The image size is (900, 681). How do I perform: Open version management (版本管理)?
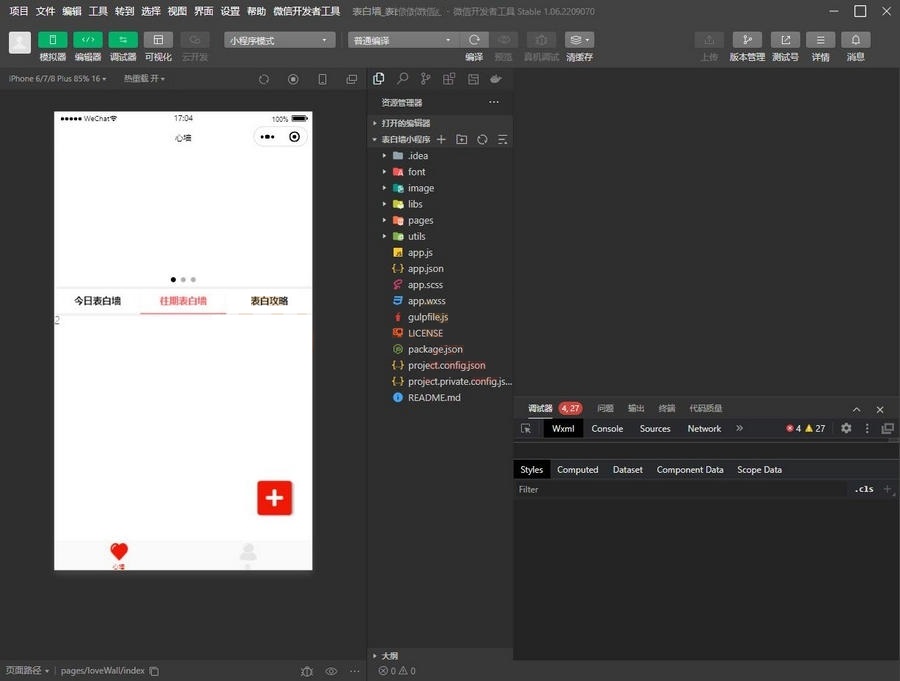[x=747, y=40]
